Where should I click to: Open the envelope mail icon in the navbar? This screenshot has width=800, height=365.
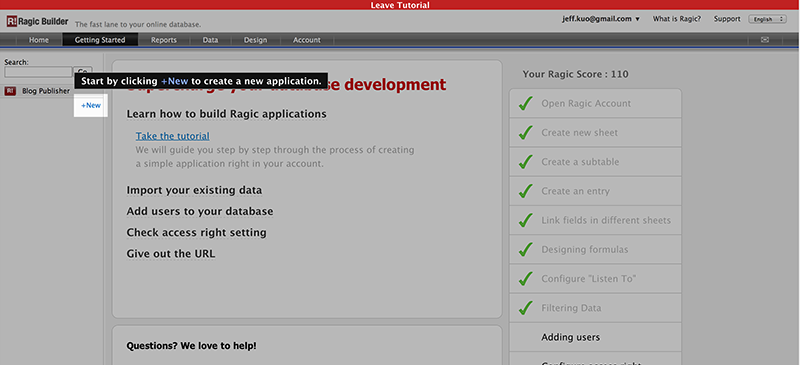tap(764, 40)
